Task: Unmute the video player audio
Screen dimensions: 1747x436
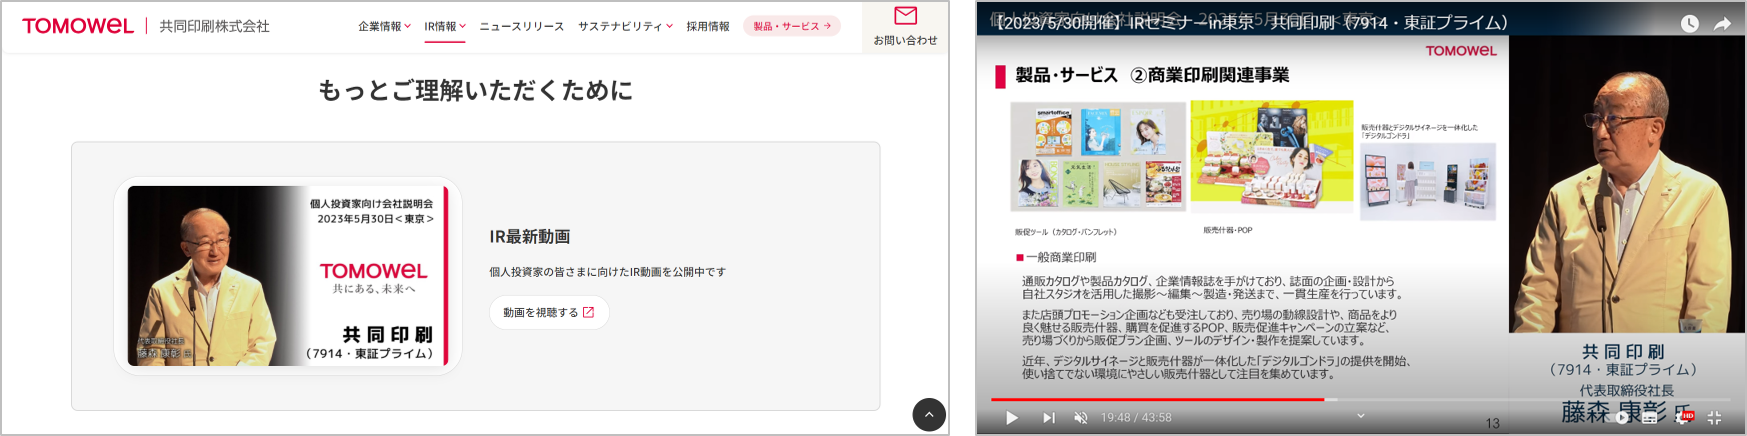Action: [1081, 418]
